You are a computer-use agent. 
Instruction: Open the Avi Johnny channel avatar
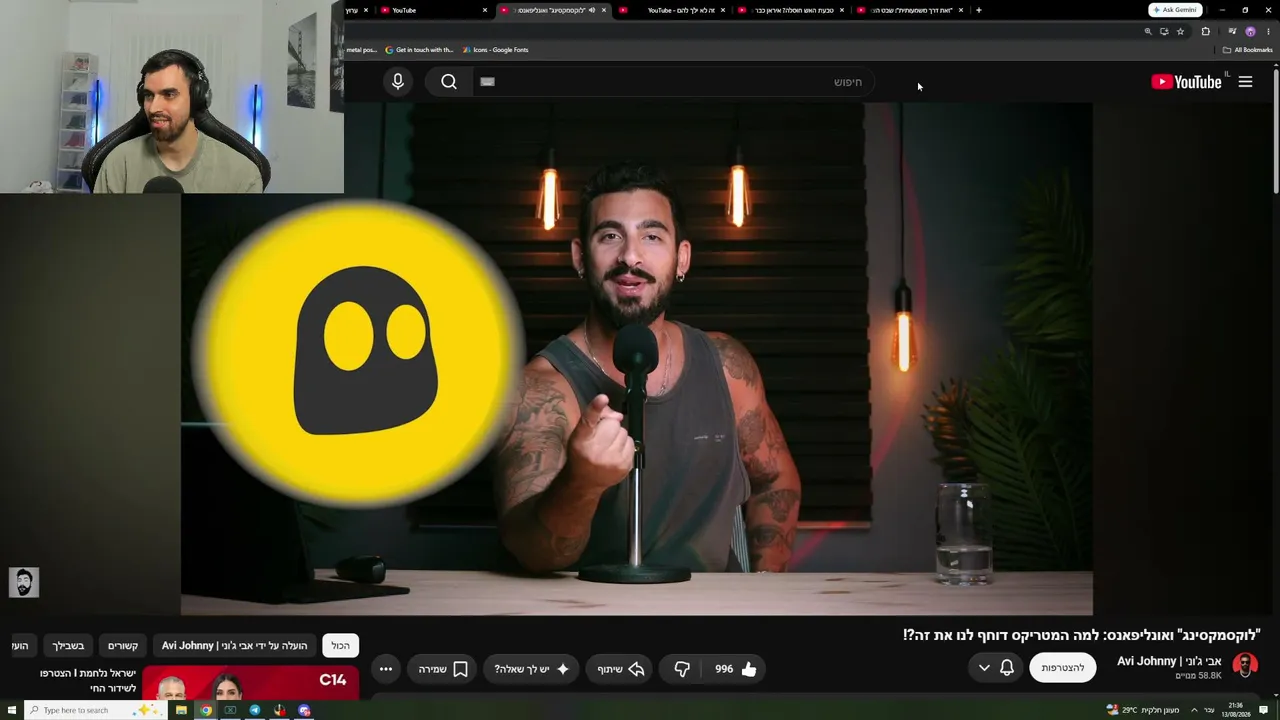pyautogui.click(x=1245, y=665)
